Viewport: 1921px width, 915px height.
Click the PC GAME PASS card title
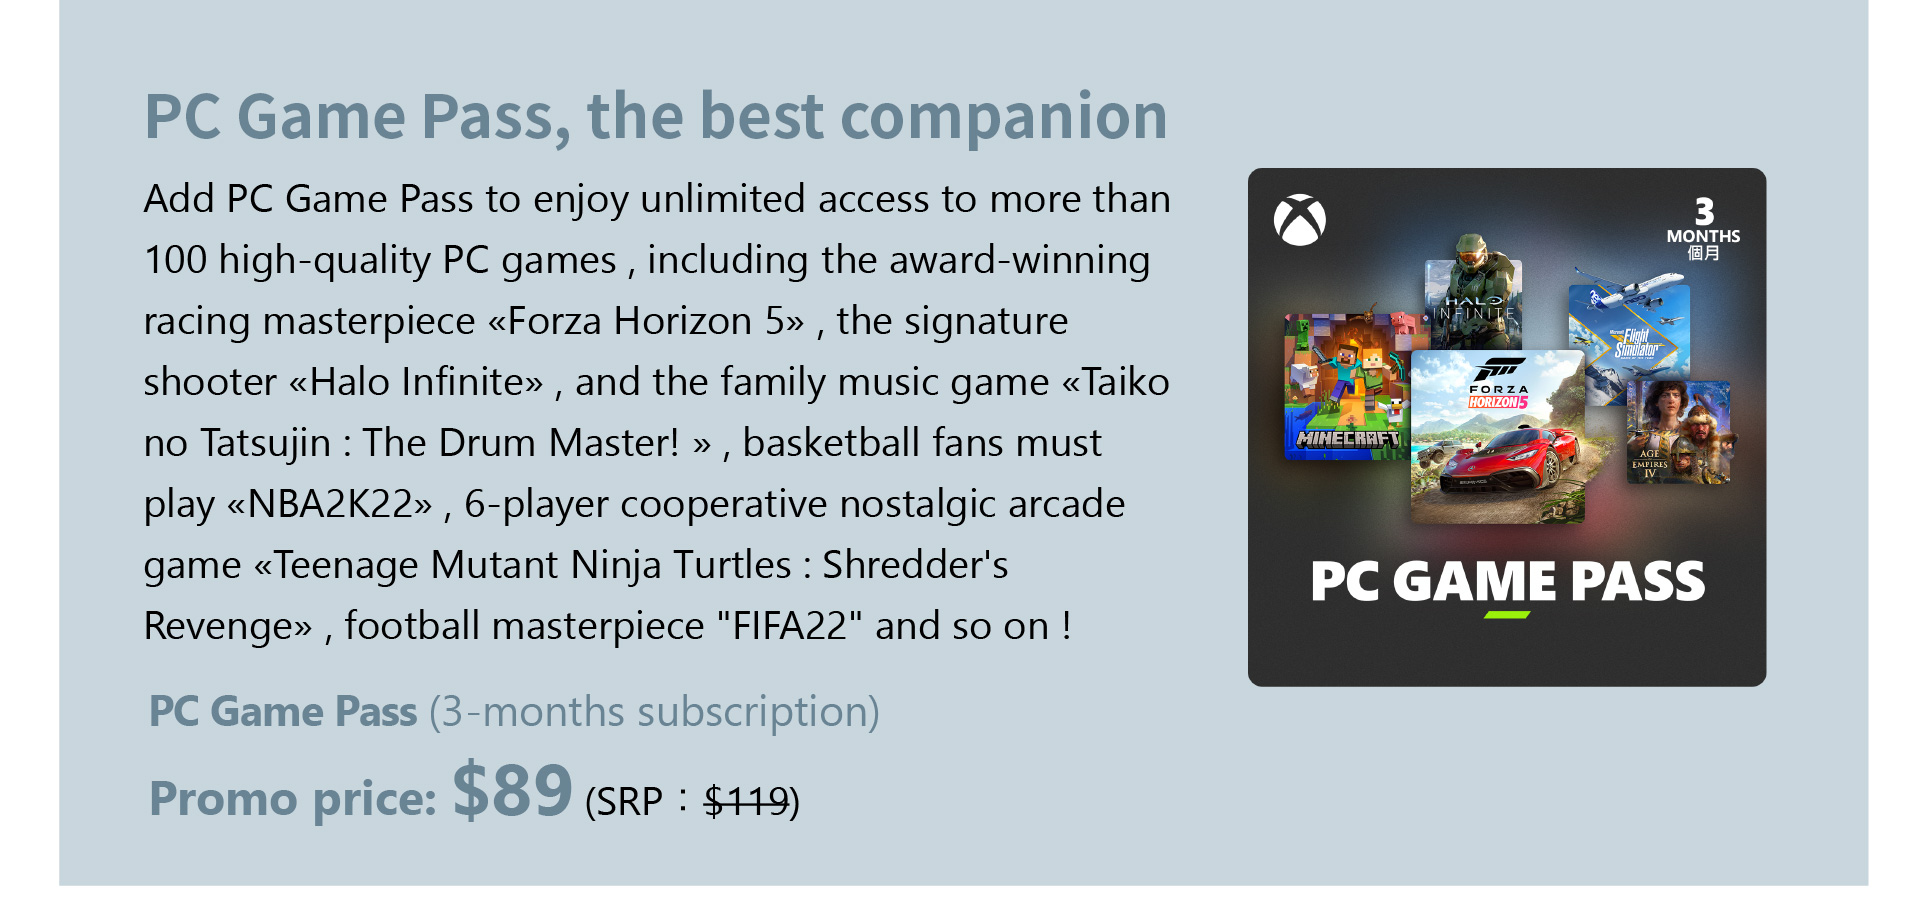1507,582
